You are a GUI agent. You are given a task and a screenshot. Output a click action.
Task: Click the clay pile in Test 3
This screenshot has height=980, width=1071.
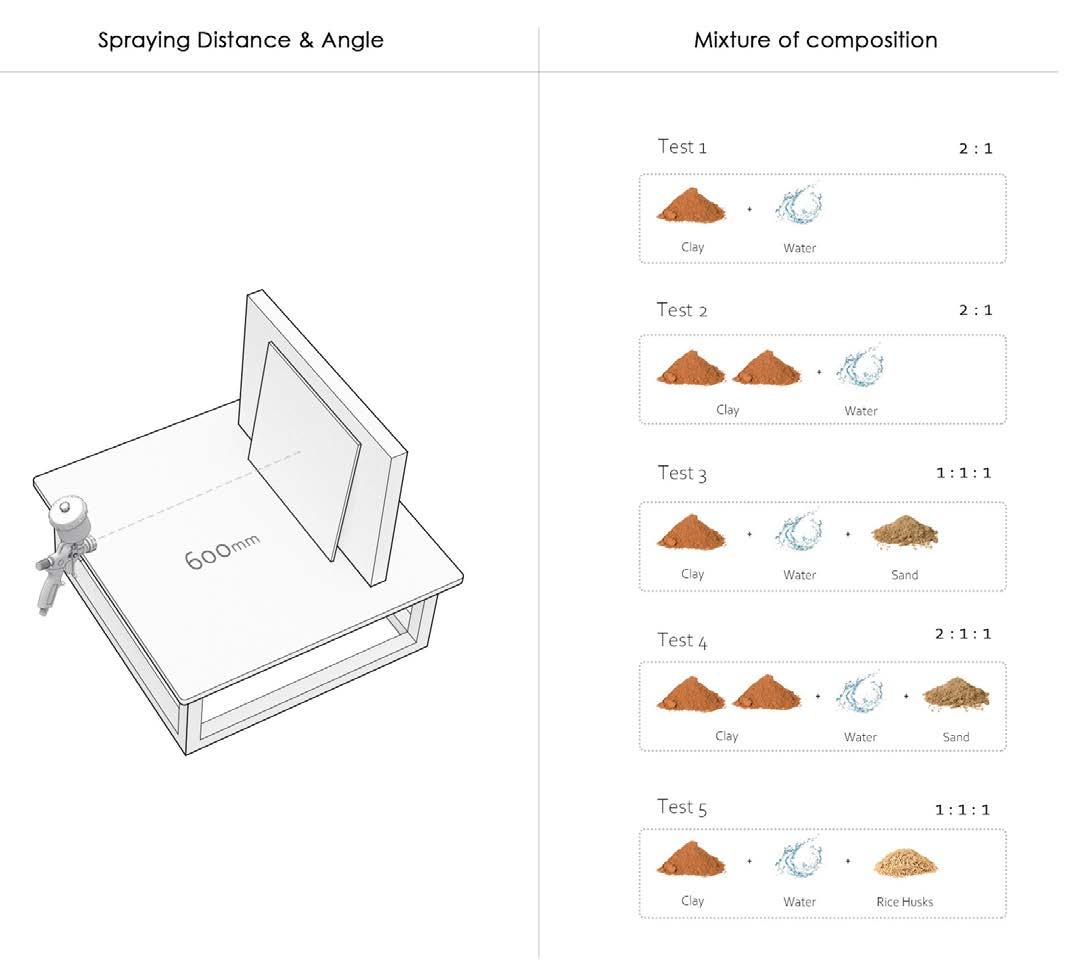pyautogui.click(x=692, y=532)
